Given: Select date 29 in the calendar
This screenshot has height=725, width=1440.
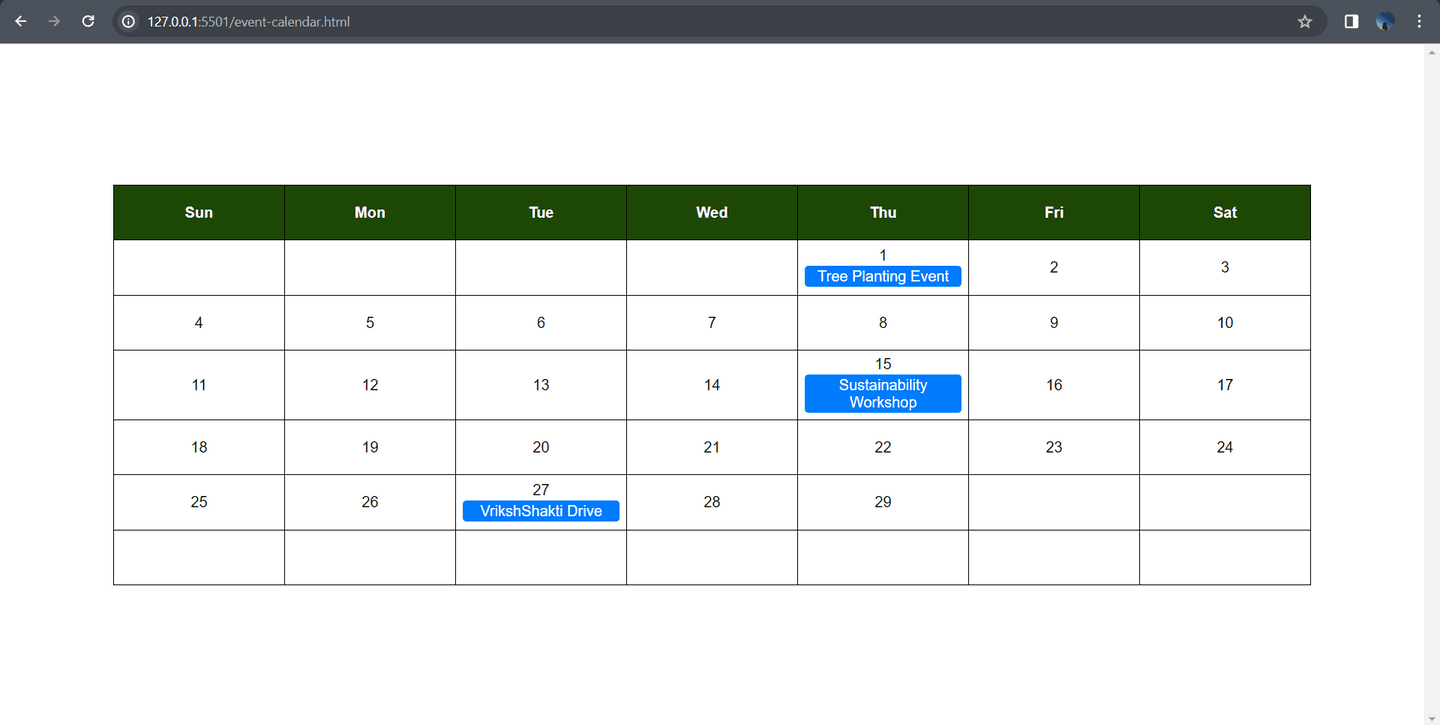Looking at the screenshot, I should point(883,502).
